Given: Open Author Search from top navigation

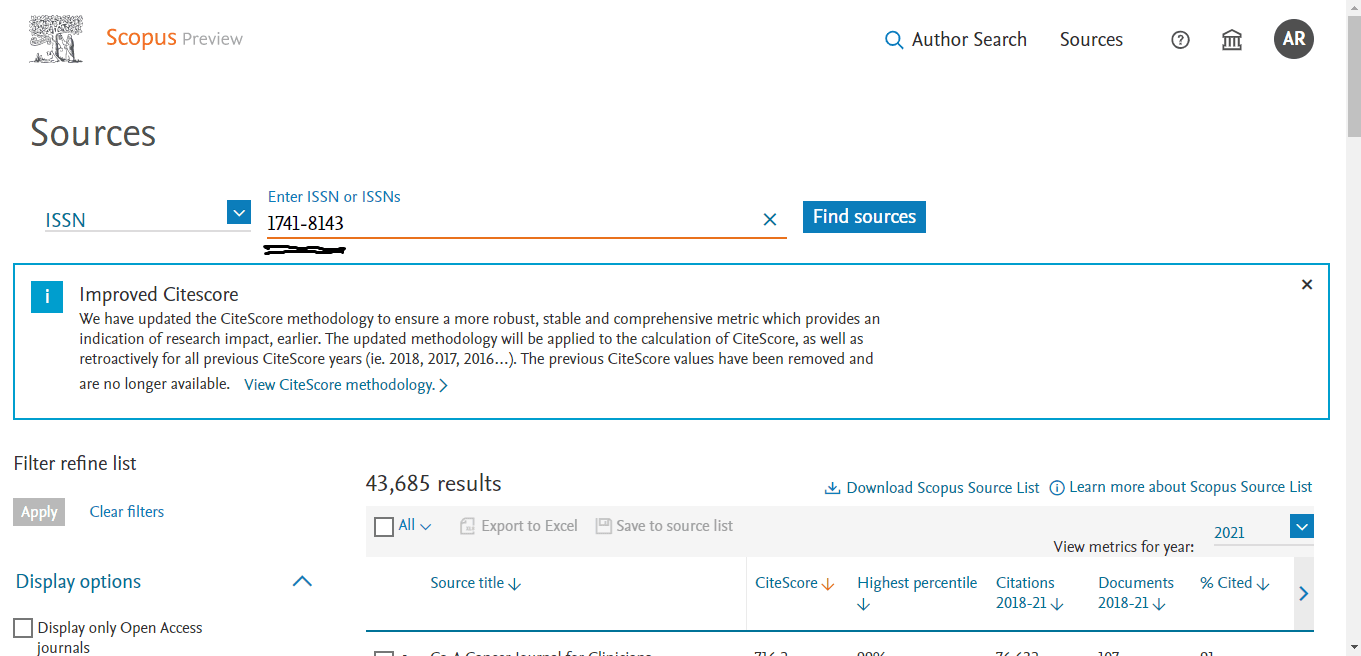Looking at the screenshot, I should [968, 39].
